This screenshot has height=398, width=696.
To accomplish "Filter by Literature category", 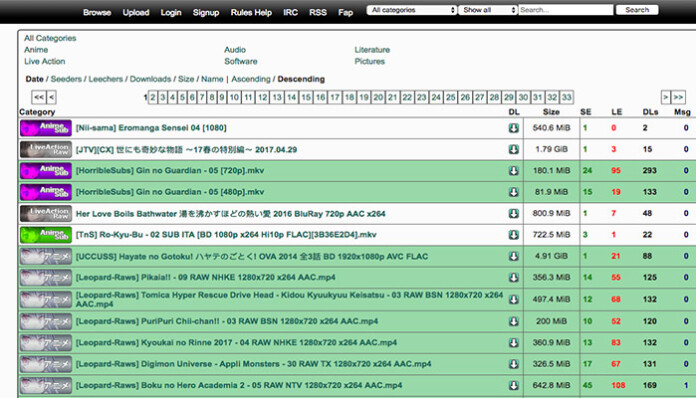I will pos(372,50).
